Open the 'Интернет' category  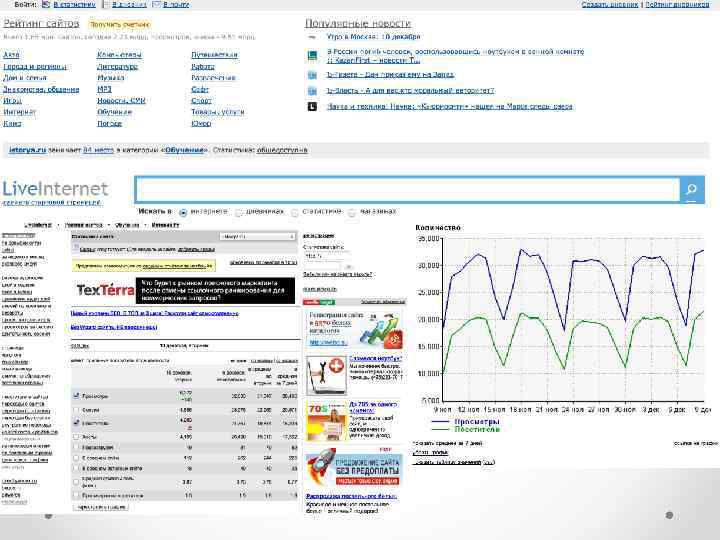point(19,112)
